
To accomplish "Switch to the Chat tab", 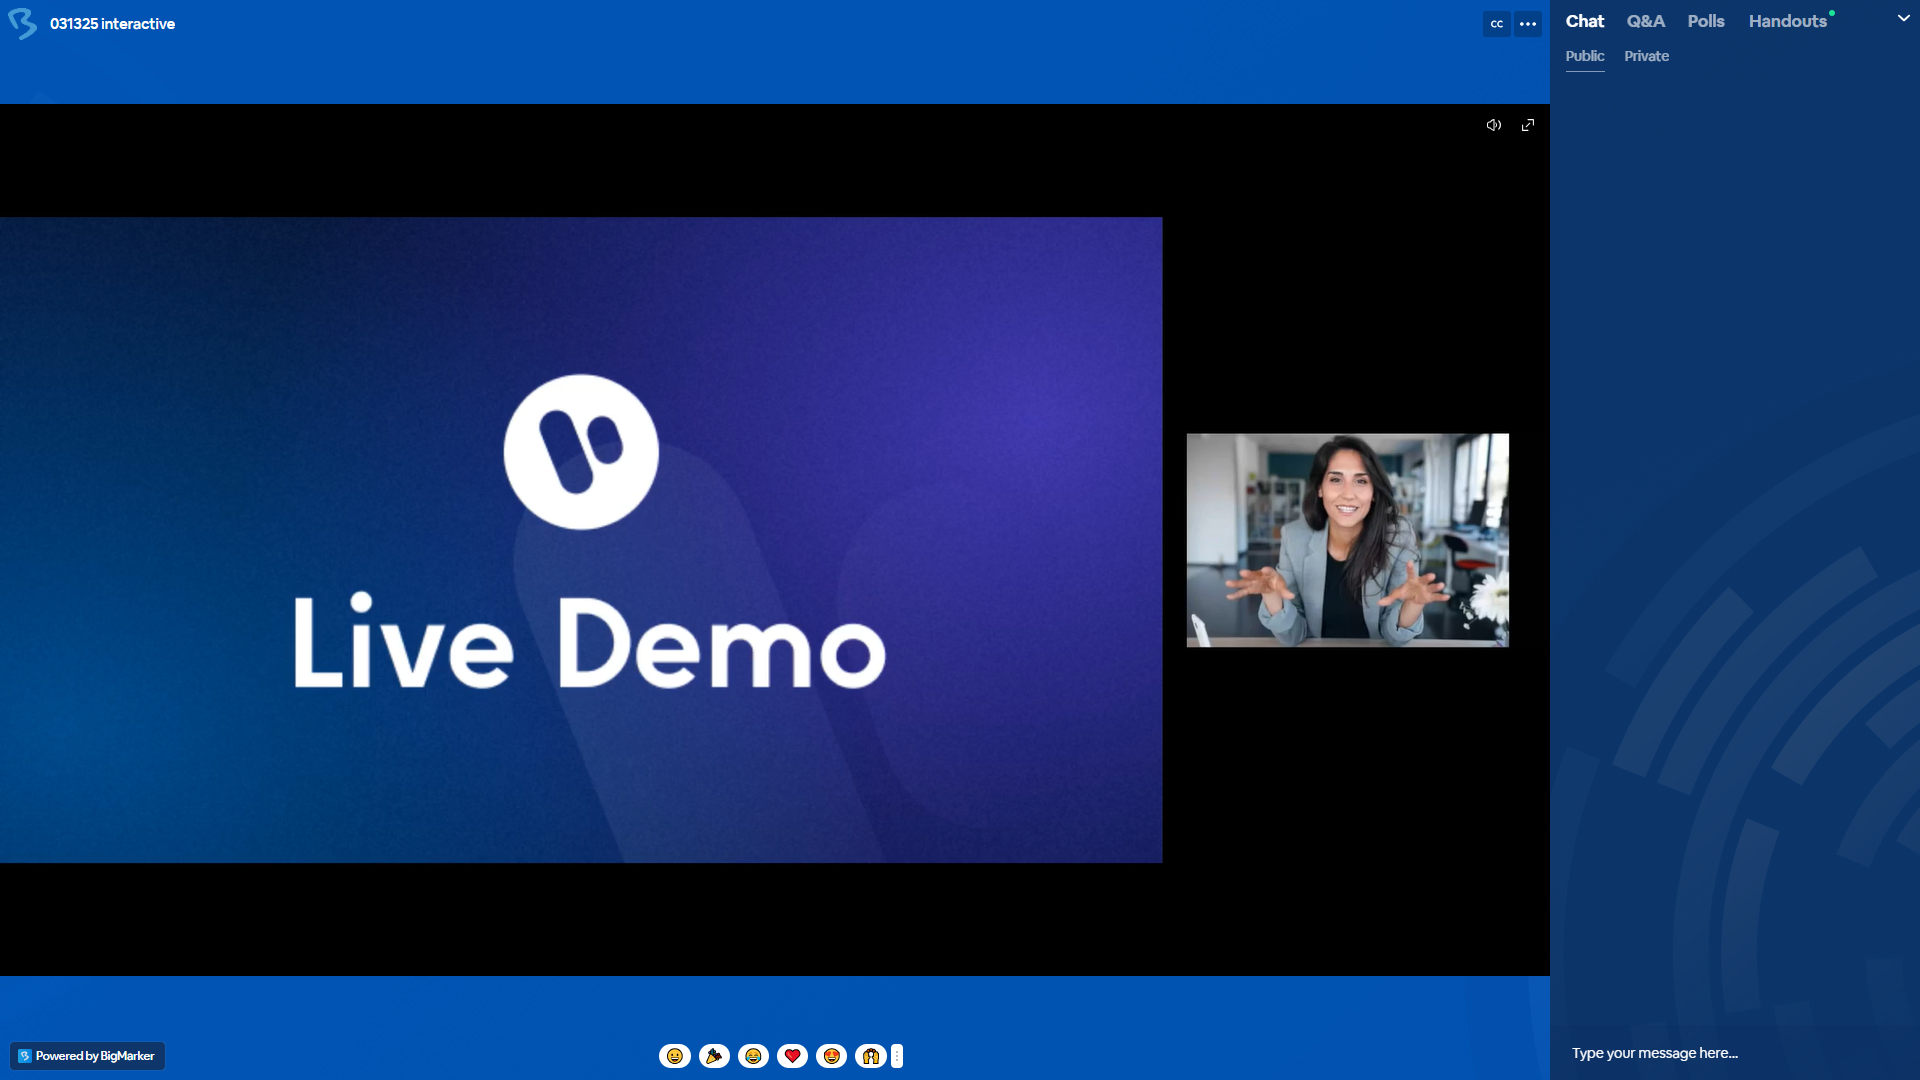I will click(1584, 21).
